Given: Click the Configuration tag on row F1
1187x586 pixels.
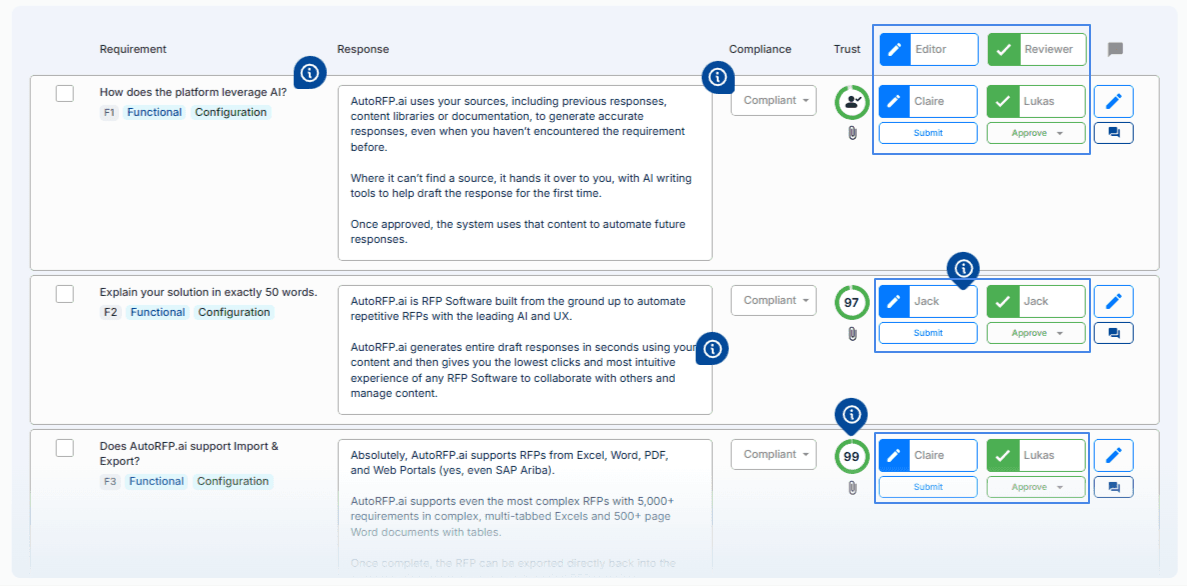Looking at the screenshot, I should 231,113.
